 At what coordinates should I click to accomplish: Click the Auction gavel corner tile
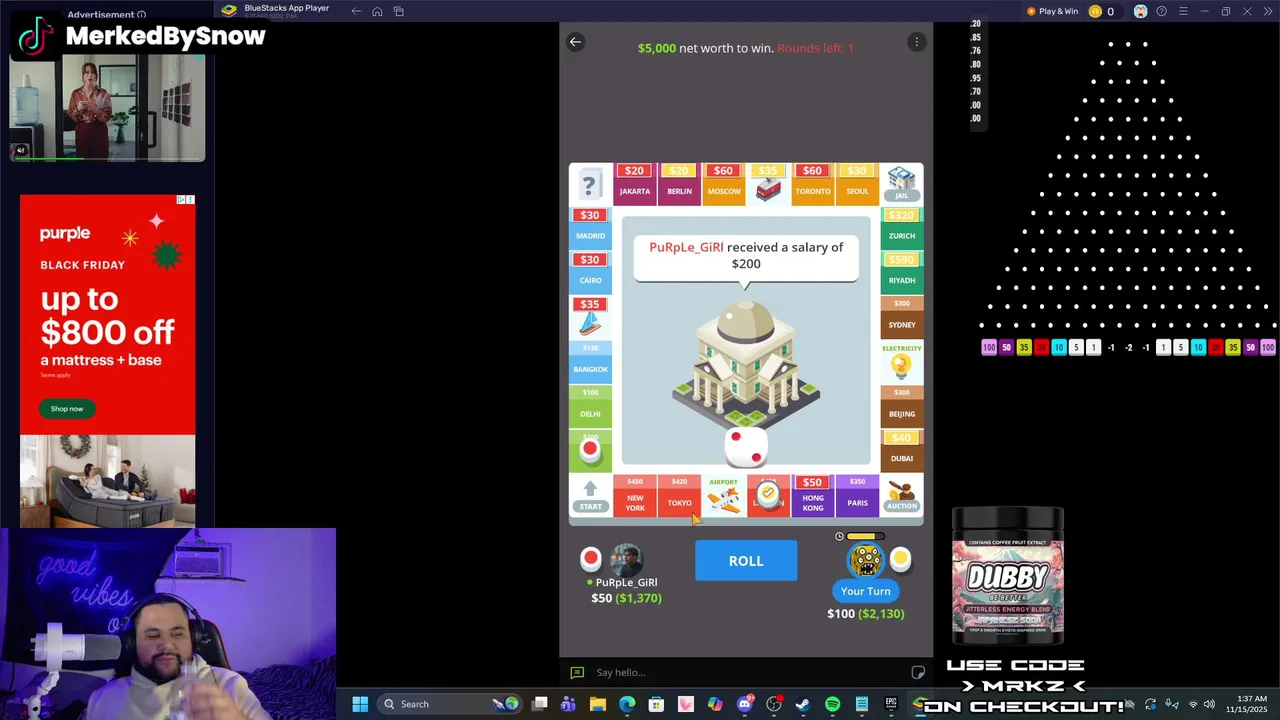click(901, 495)
